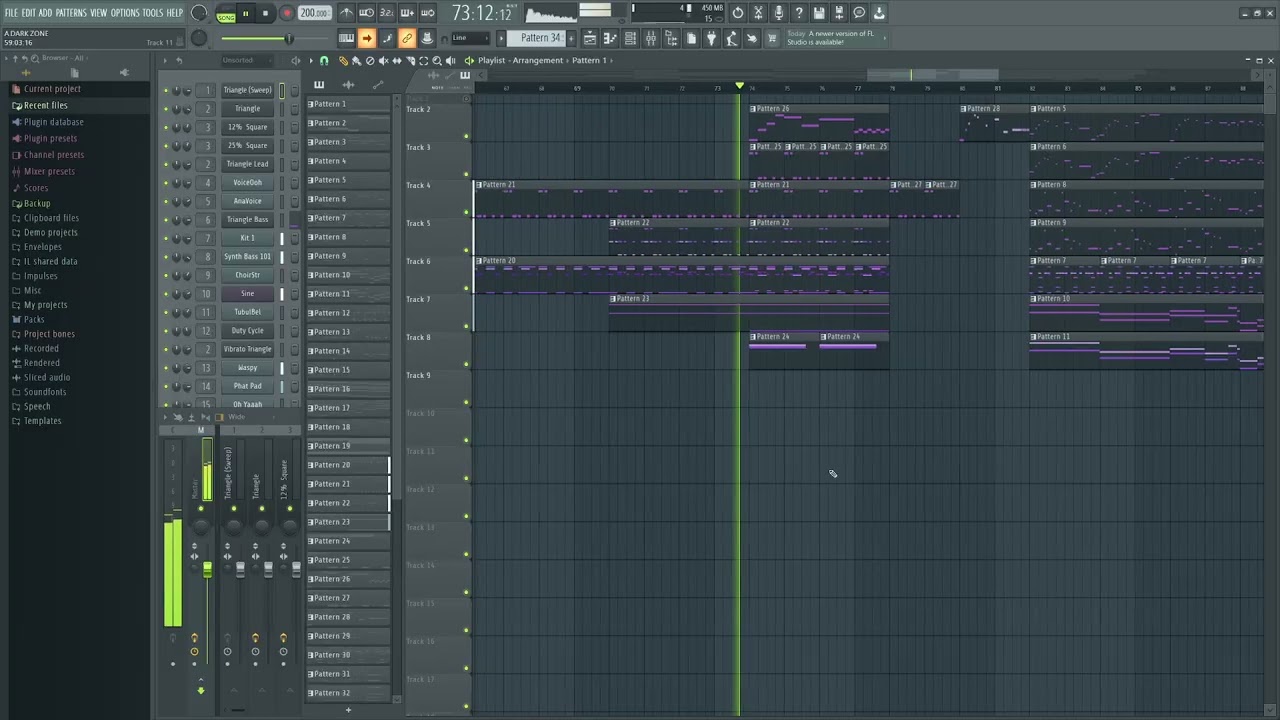Image resolution: width=1280 pixels, height=720 pixels.
Task: Select the mute tool in playlist toolbar
Action: [x=383, y=60]
